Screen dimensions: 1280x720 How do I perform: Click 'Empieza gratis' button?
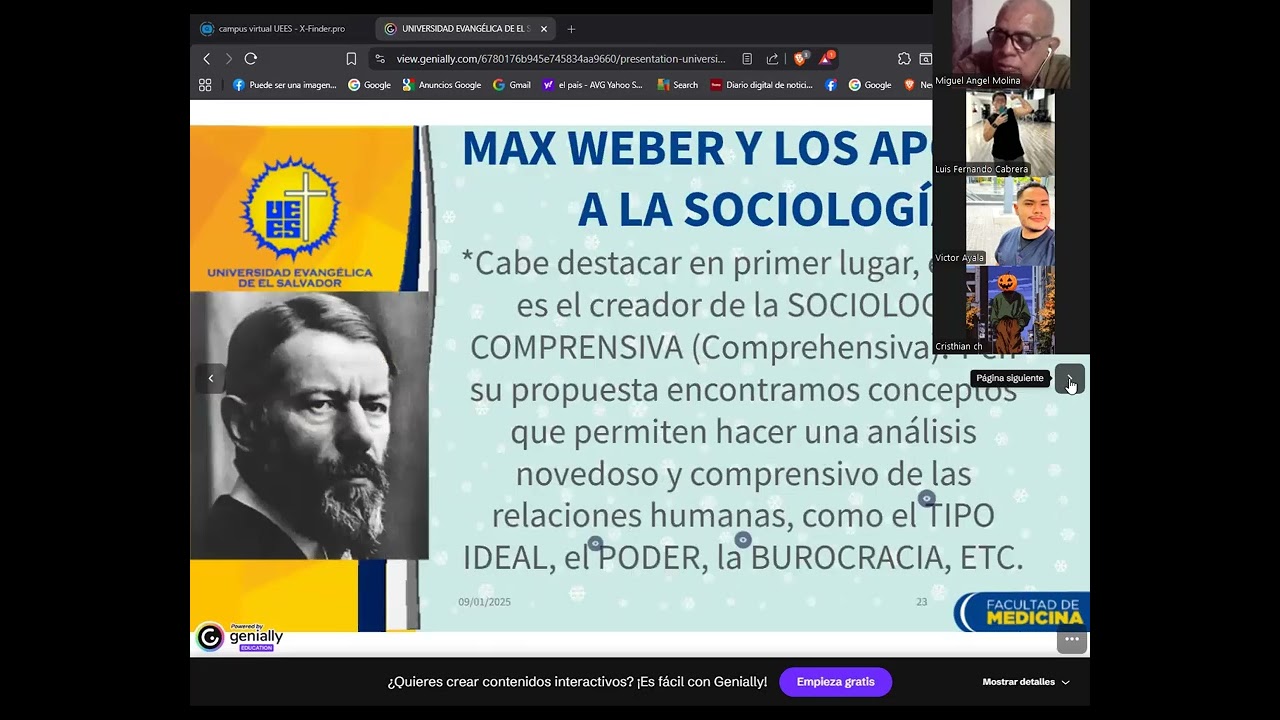835,682
